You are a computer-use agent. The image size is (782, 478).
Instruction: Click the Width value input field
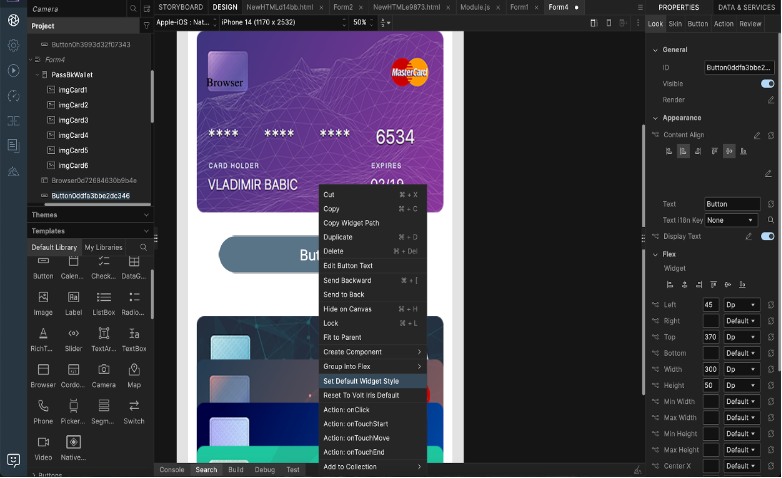(x=711, y=370)
